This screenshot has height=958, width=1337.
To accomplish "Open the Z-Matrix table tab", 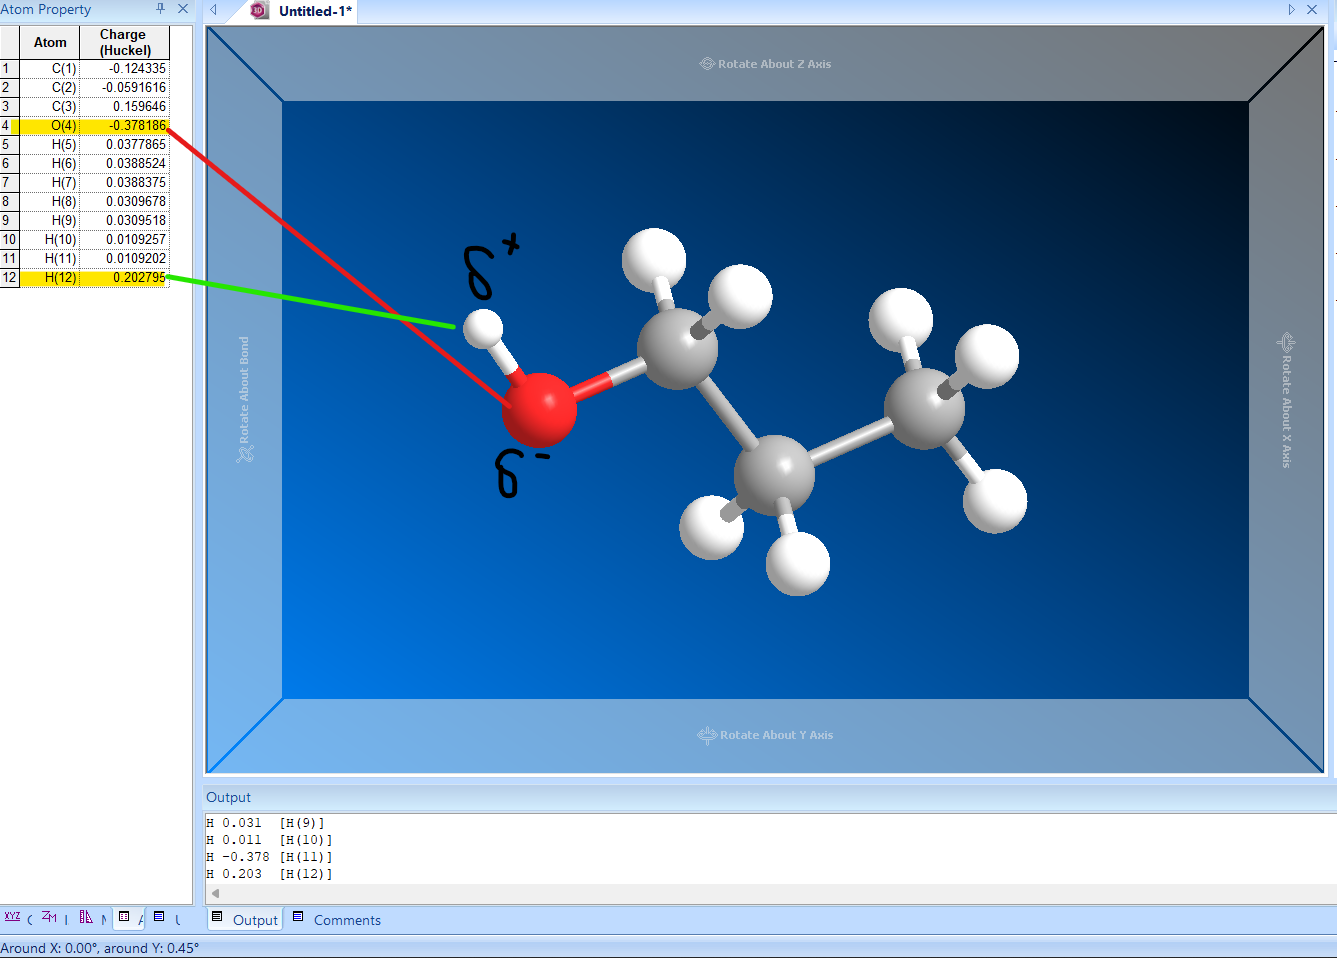I will click(48, 916).
